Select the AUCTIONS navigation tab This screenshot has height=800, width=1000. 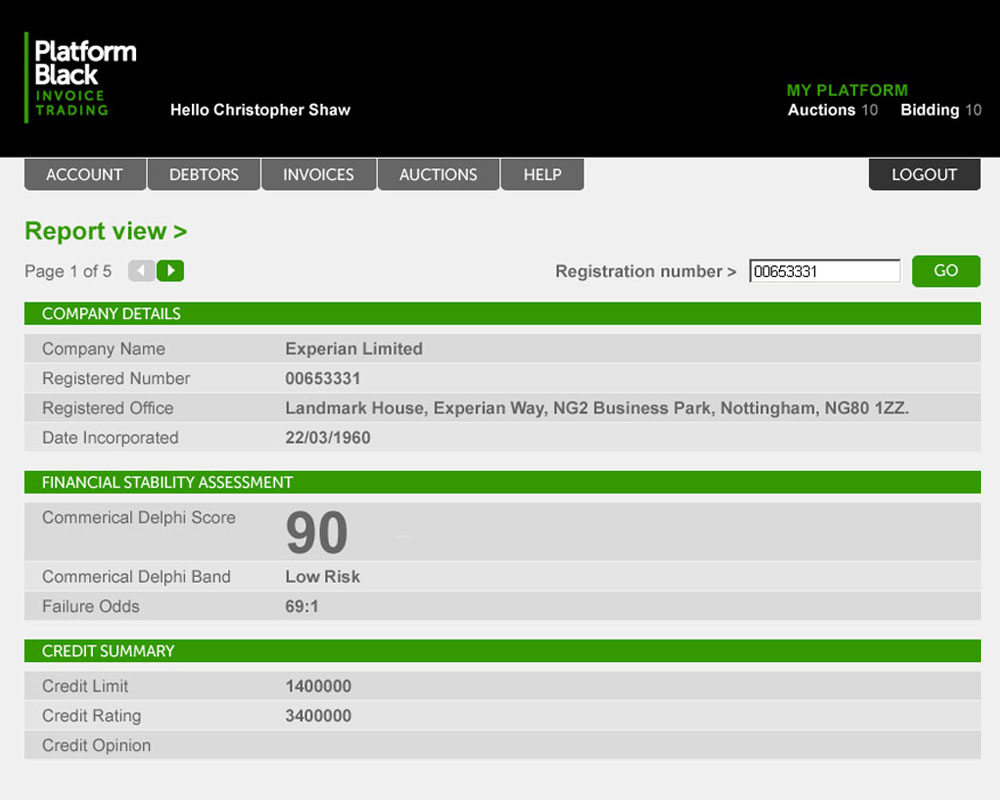coord(438,174)
